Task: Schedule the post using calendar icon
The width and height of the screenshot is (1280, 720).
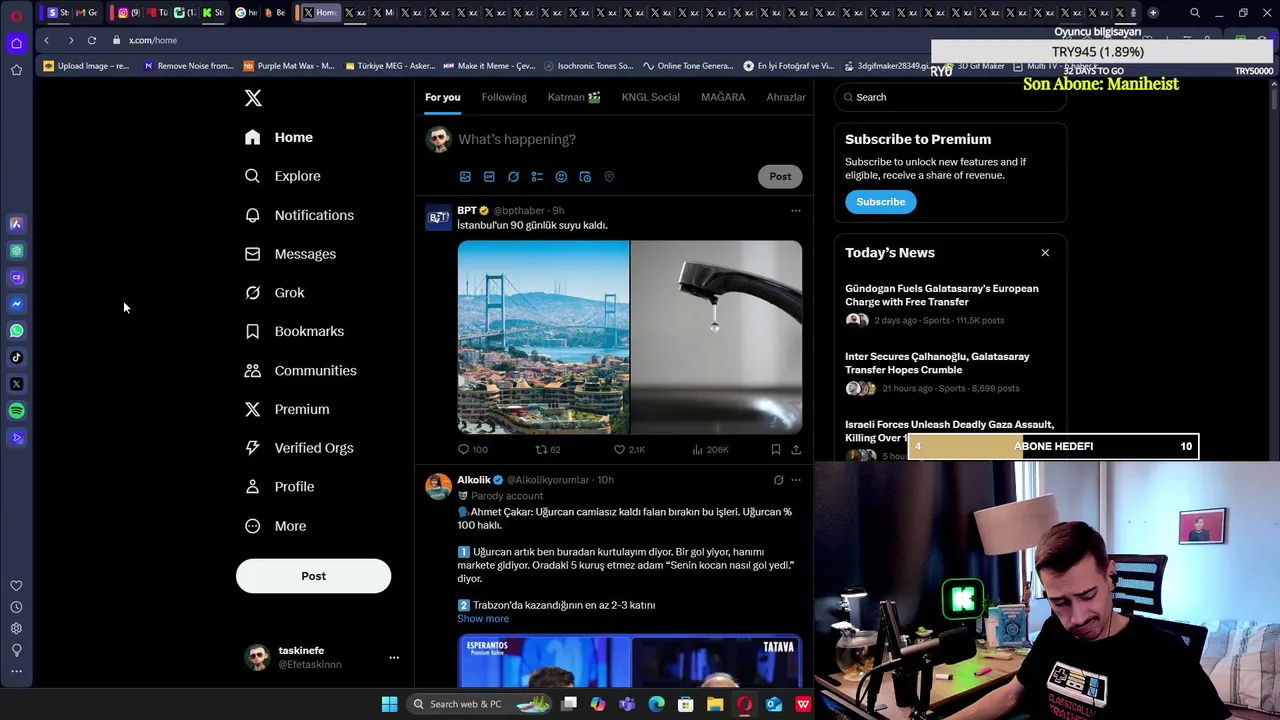Action: tap(585, 177)
